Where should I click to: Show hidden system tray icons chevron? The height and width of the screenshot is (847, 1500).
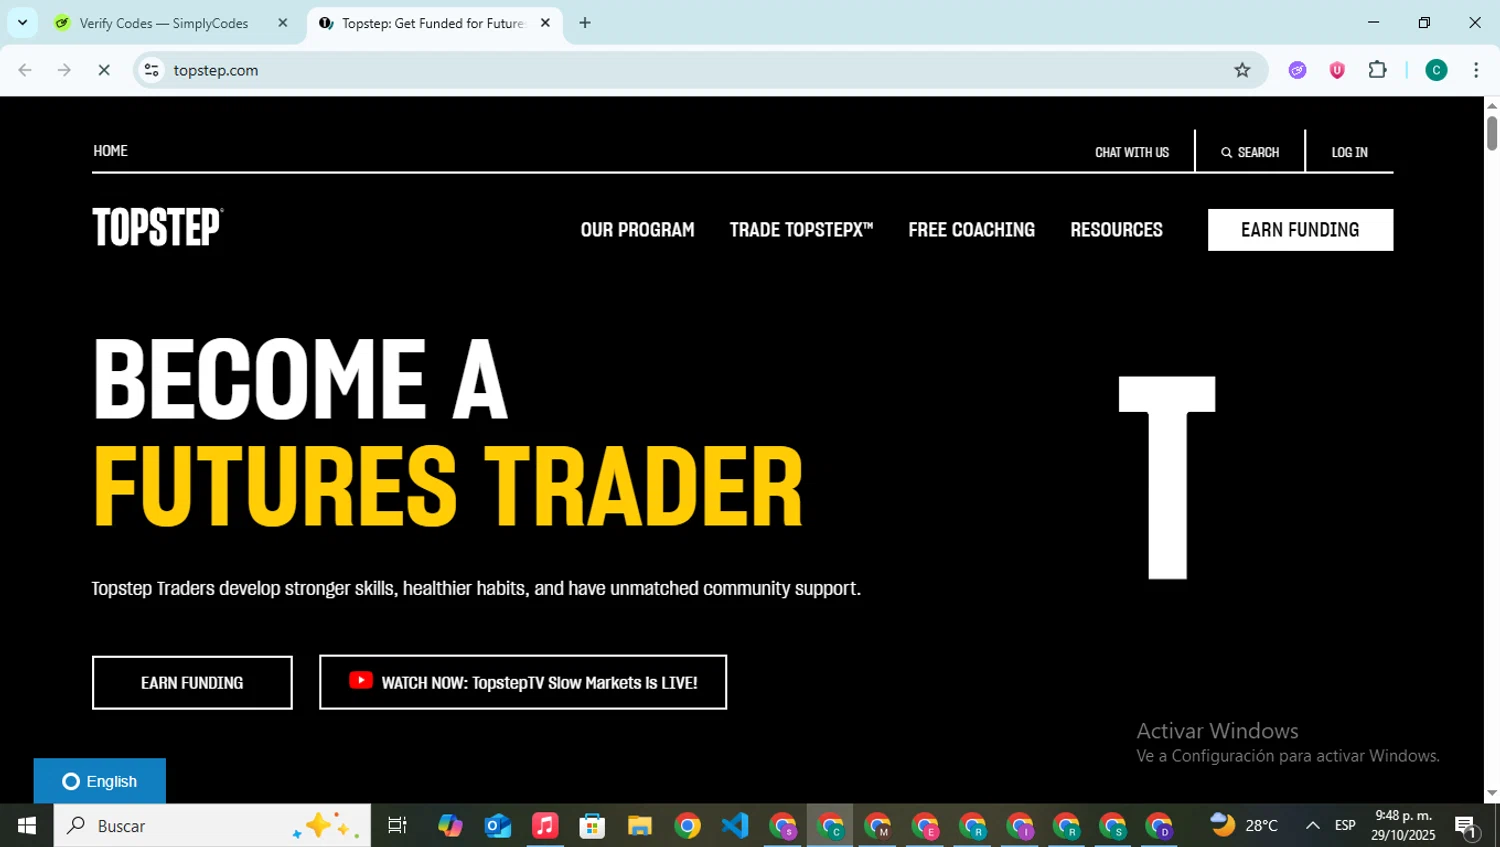(x=1312, y=825)
